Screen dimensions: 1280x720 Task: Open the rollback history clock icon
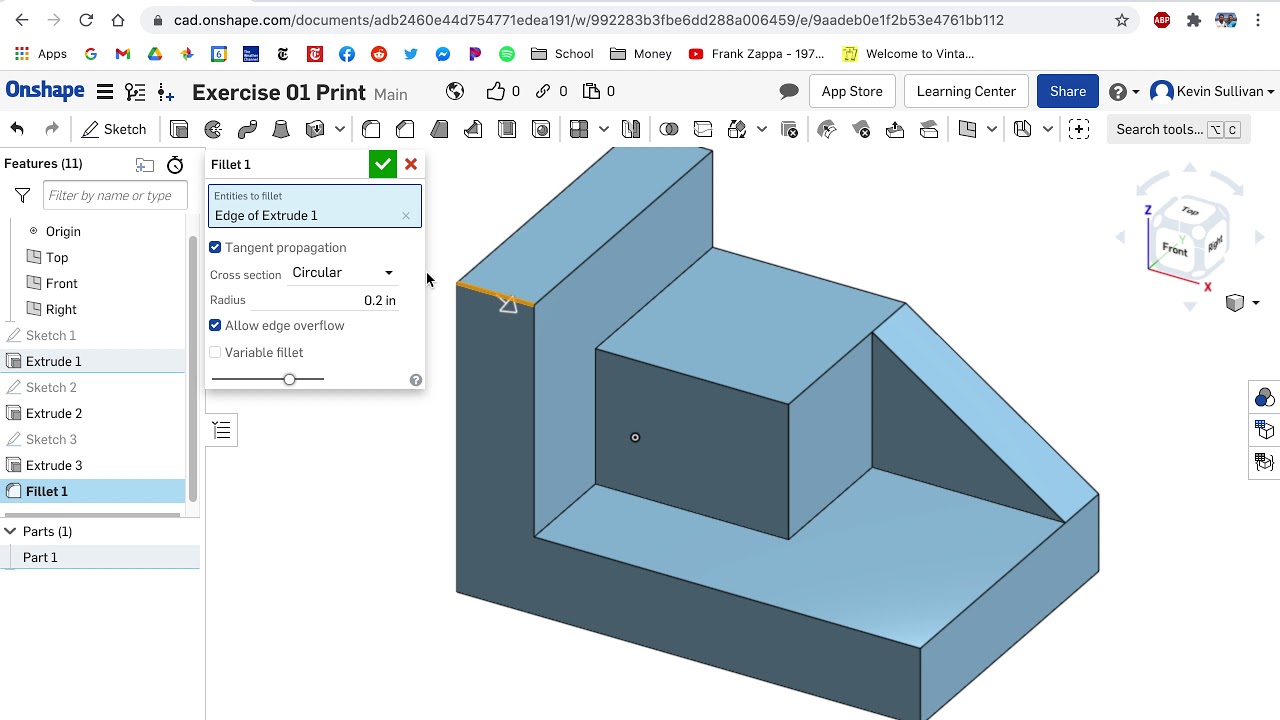[175, 165]
